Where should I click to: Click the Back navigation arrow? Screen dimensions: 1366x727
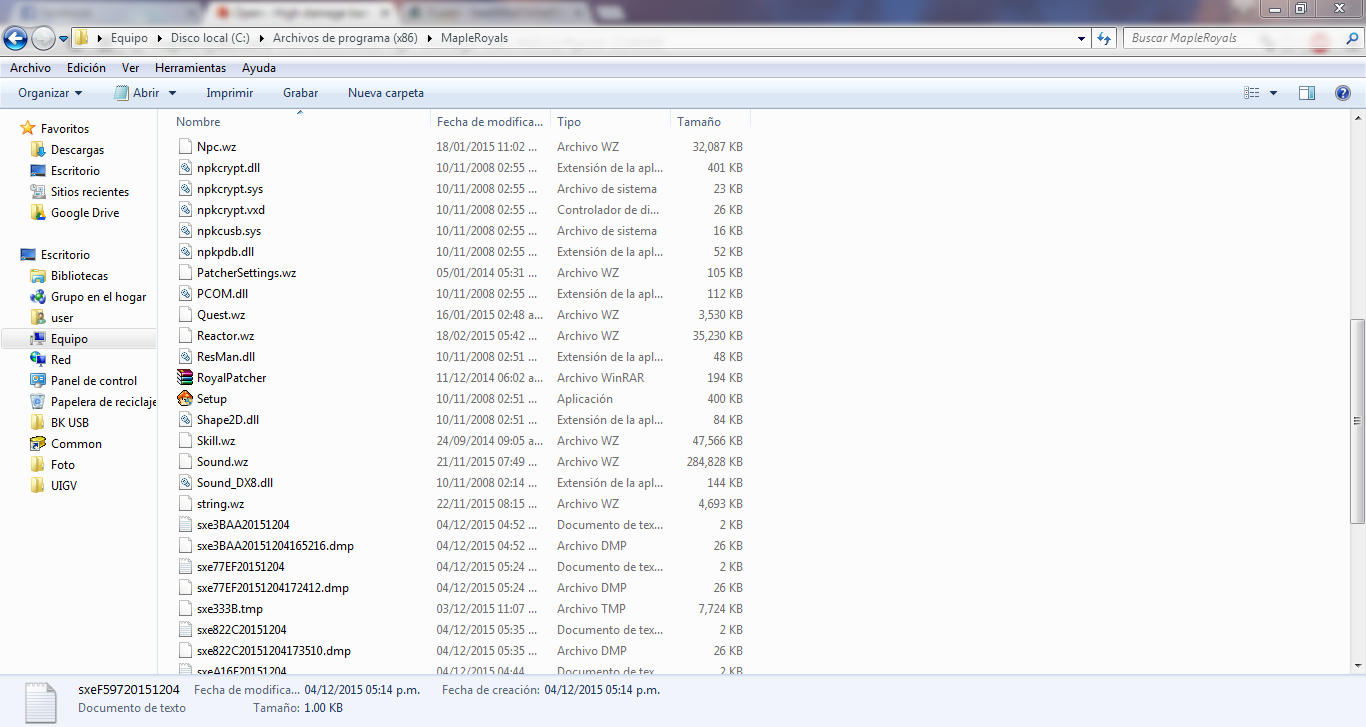coord(16,38)
